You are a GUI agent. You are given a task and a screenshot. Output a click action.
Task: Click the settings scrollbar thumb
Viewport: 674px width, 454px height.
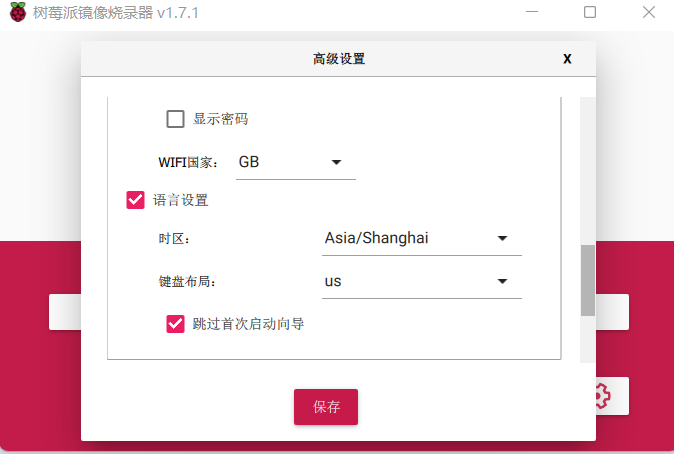[588, 280]
